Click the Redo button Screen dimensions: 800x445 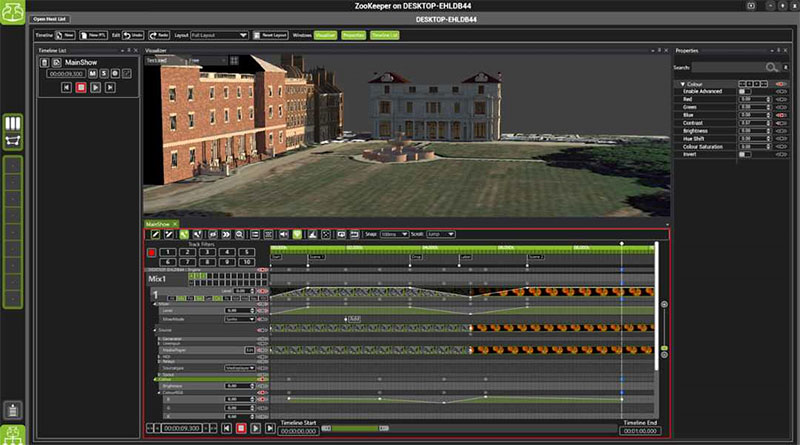point(161,35)
